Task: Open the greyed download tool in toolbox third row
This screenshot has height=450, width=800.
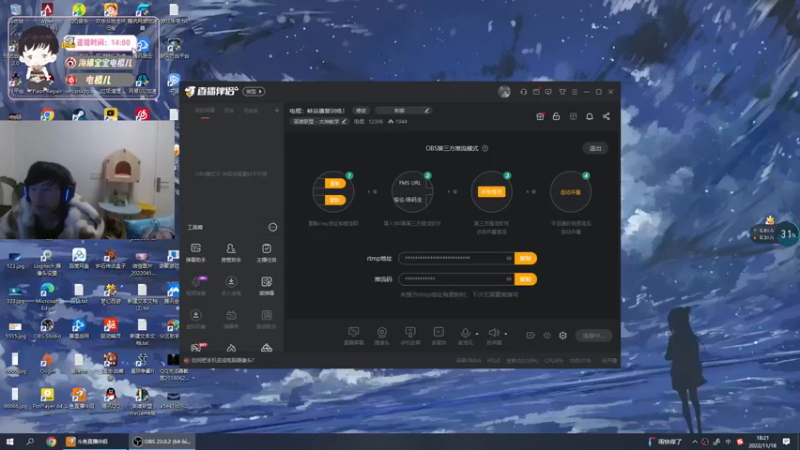Action: coord(196,319)
